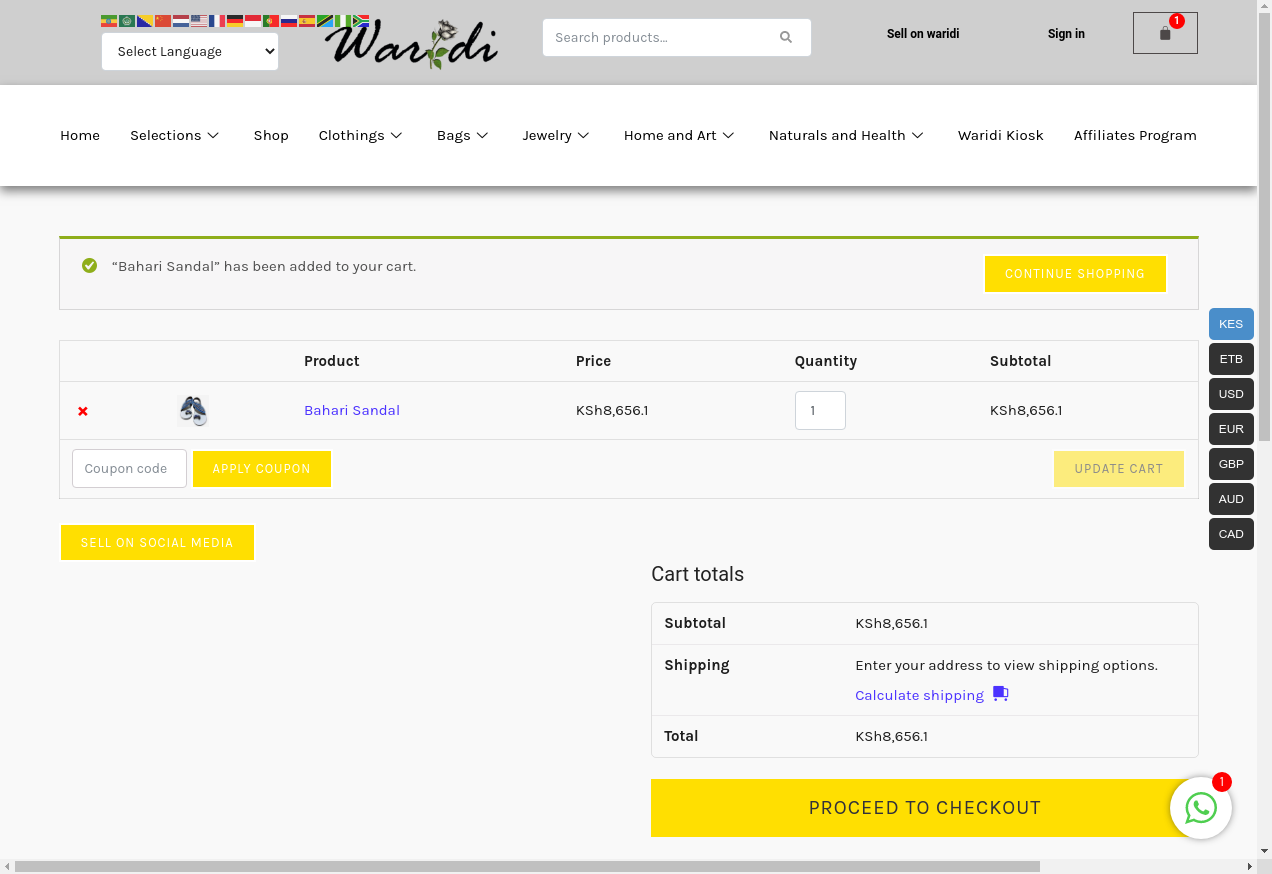Select the French flag language icon
The height and width of the screenshot is (874, 1272).
(x=217, y=21)
